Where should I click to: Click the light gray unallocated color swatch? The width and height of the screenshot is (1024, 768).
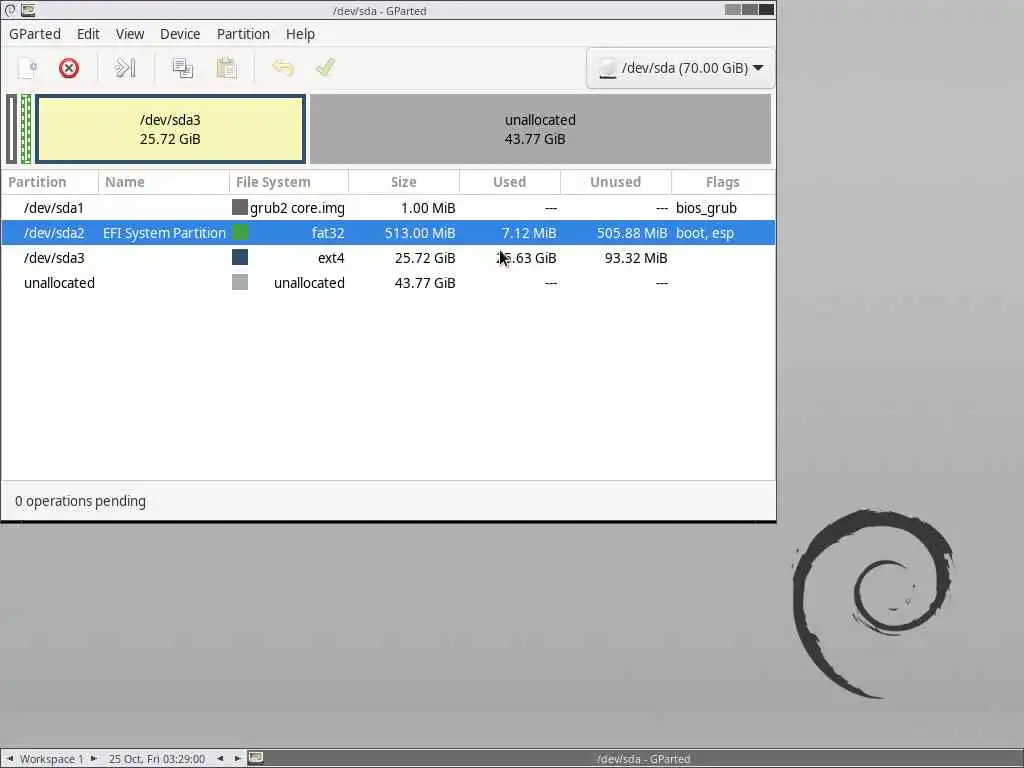tap(240, 282)
